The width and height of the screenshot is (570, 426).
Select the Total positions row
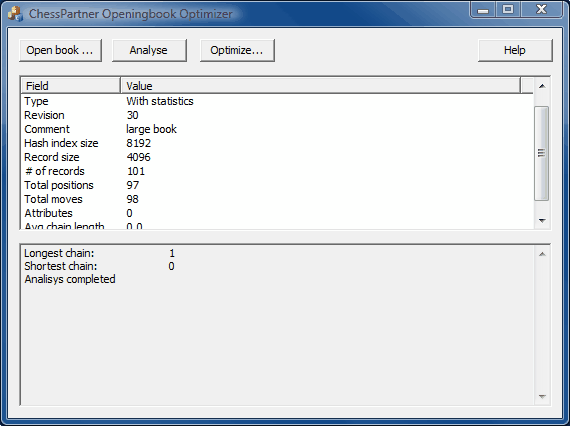(x=277, y=185)
